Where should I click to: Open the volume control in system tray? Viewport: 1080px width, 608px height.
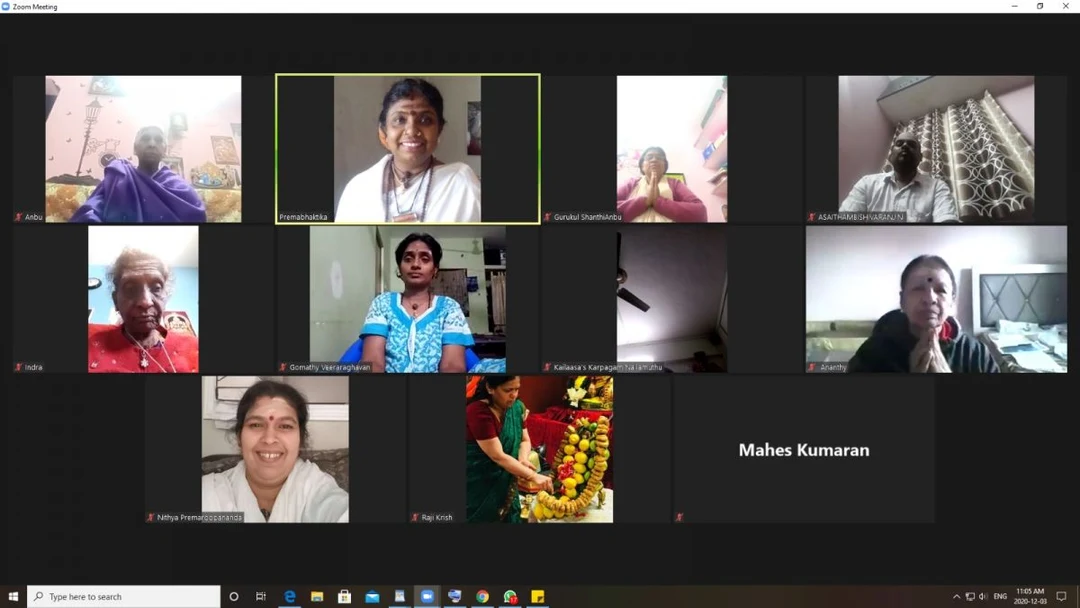coord(983,596)
